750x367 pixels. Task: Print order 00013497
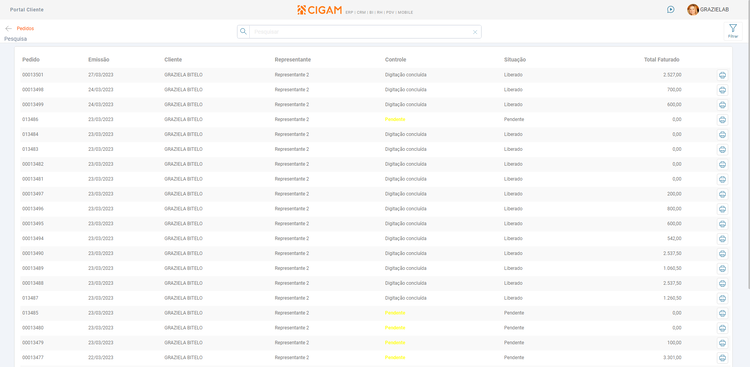pyautogui.click(x=722, y=194)
